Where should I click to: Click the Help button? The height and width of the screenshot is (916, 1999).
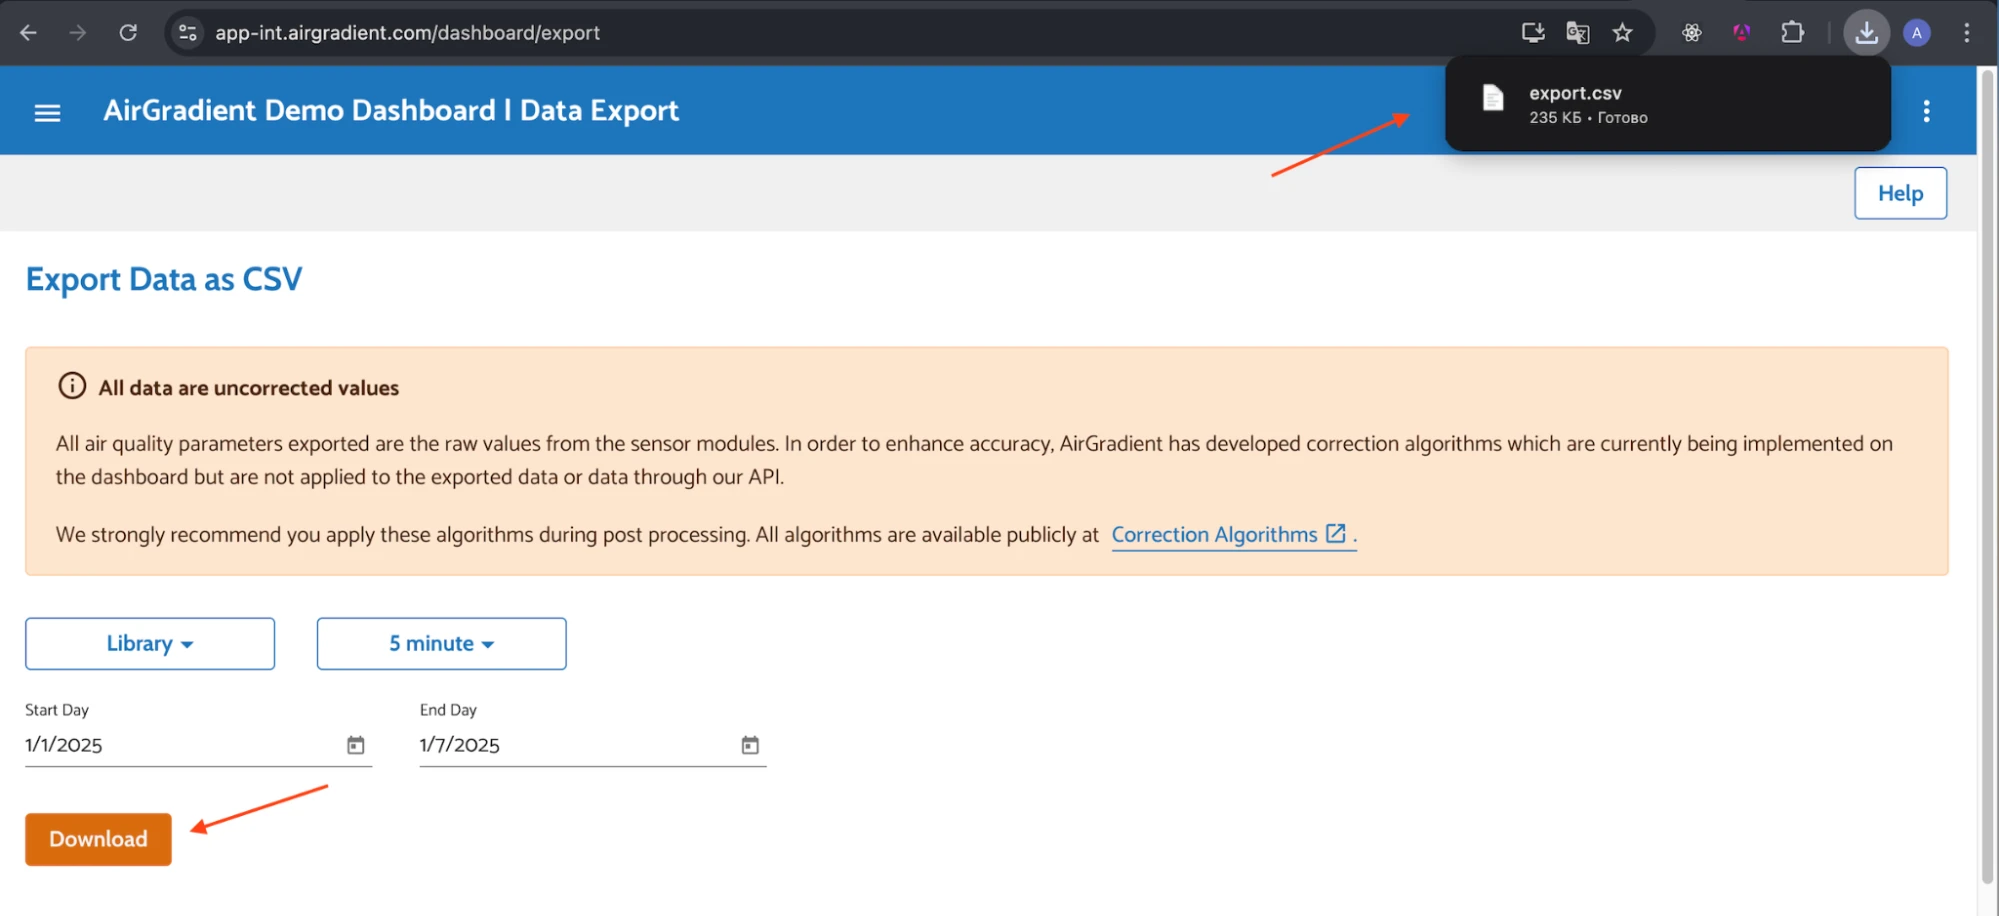pyautogui.click(x=1900, y=193)
